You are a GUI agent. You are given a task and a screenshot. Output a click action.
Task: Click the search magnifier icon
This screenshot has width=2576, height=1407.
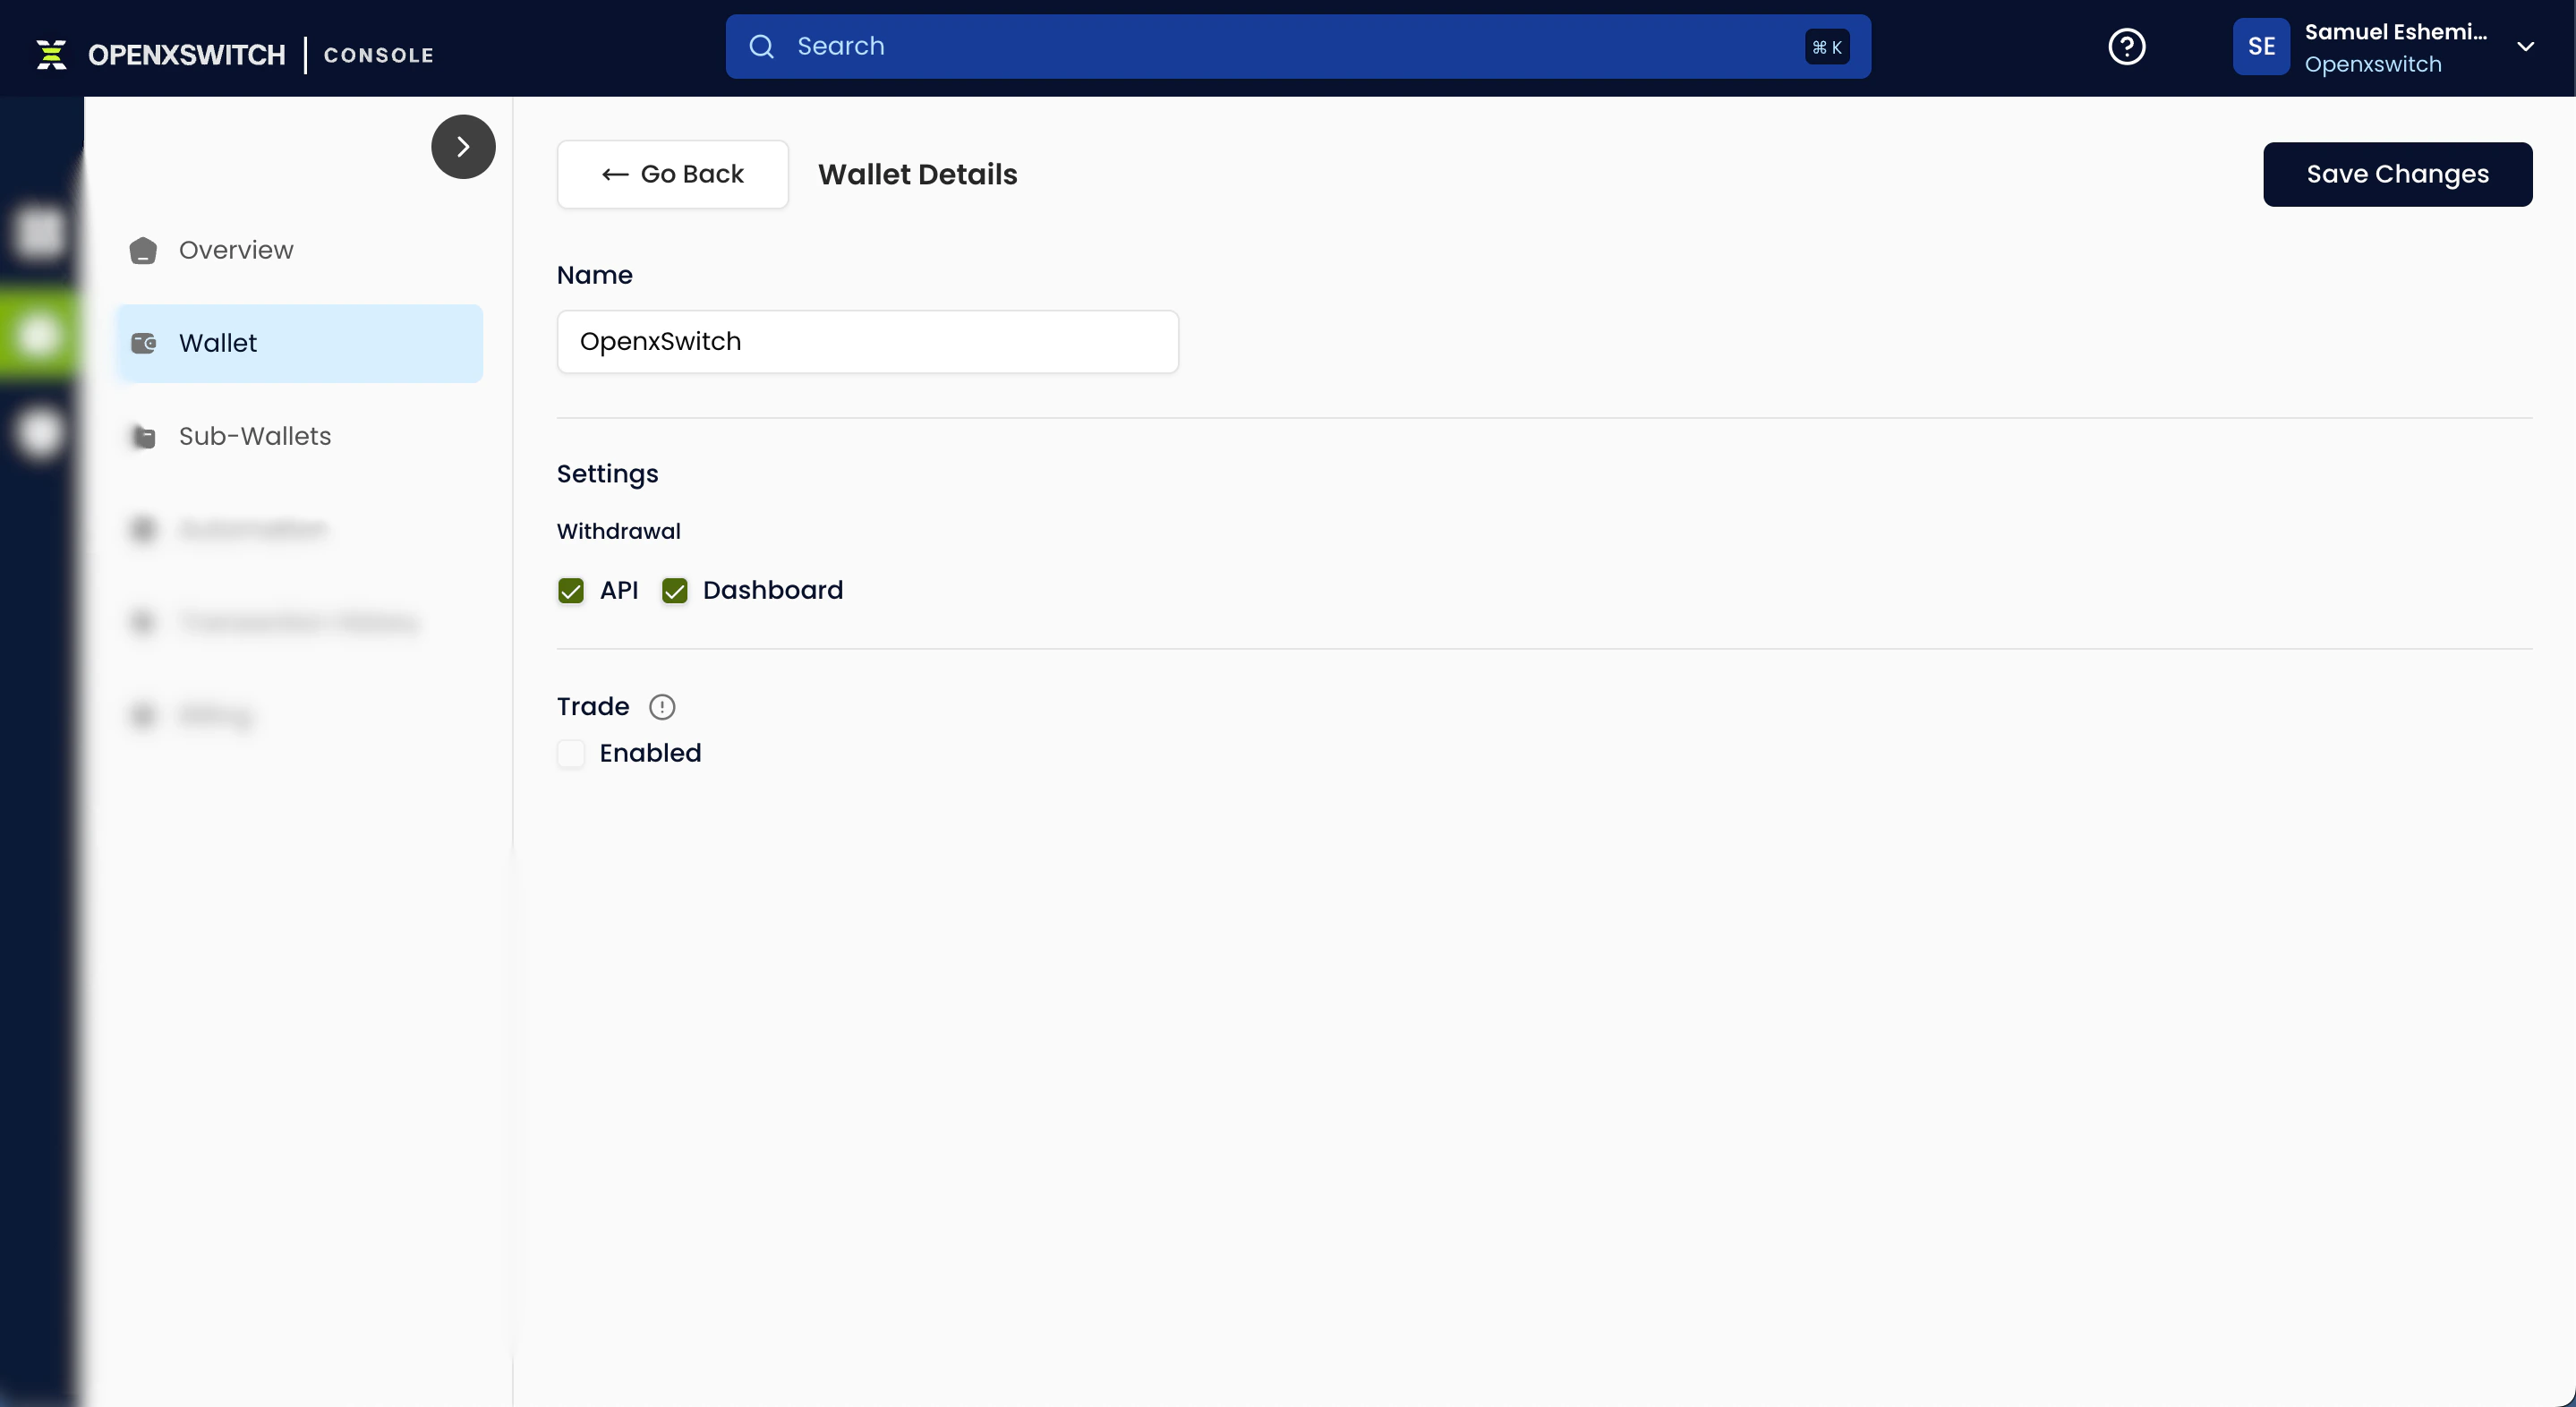(762, 47)
